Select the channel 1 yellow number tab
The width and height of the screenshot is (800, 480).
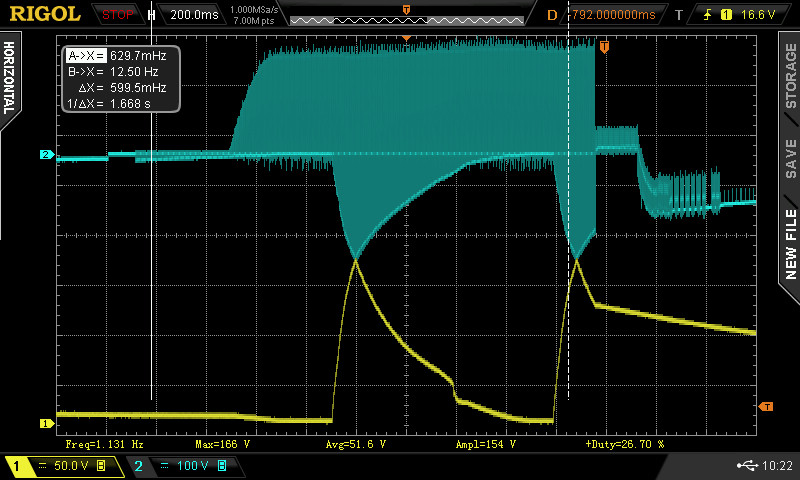pos(16,466)
